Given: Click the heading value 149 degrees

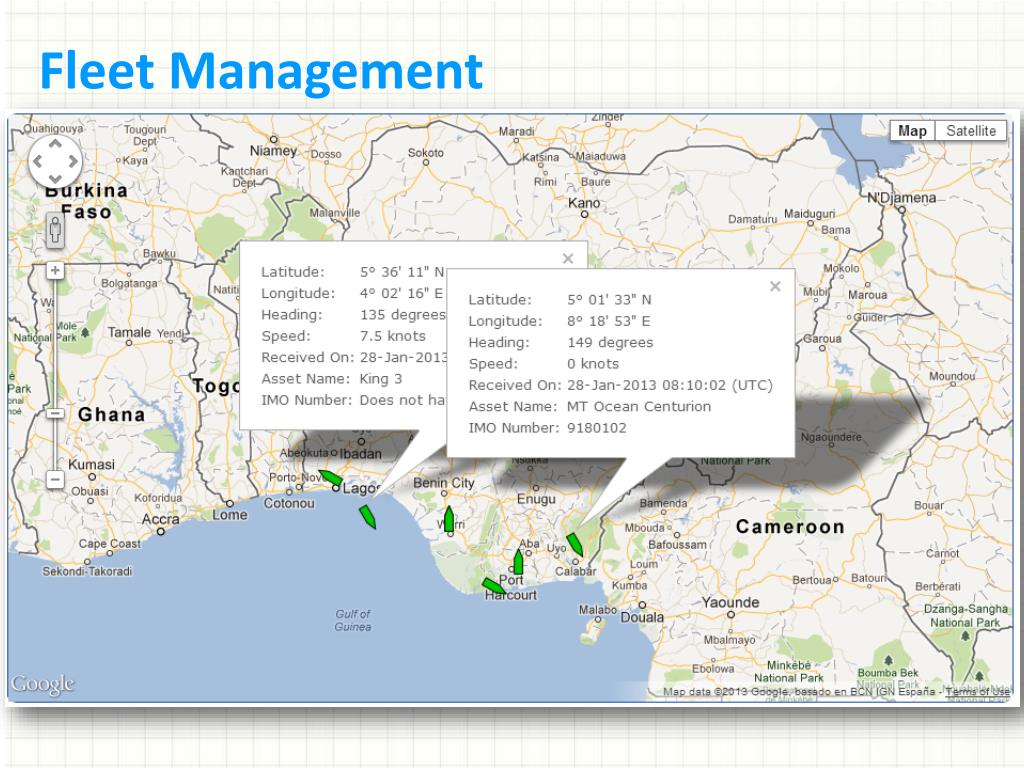Looking at the screenshot, I should click(610, 342).
